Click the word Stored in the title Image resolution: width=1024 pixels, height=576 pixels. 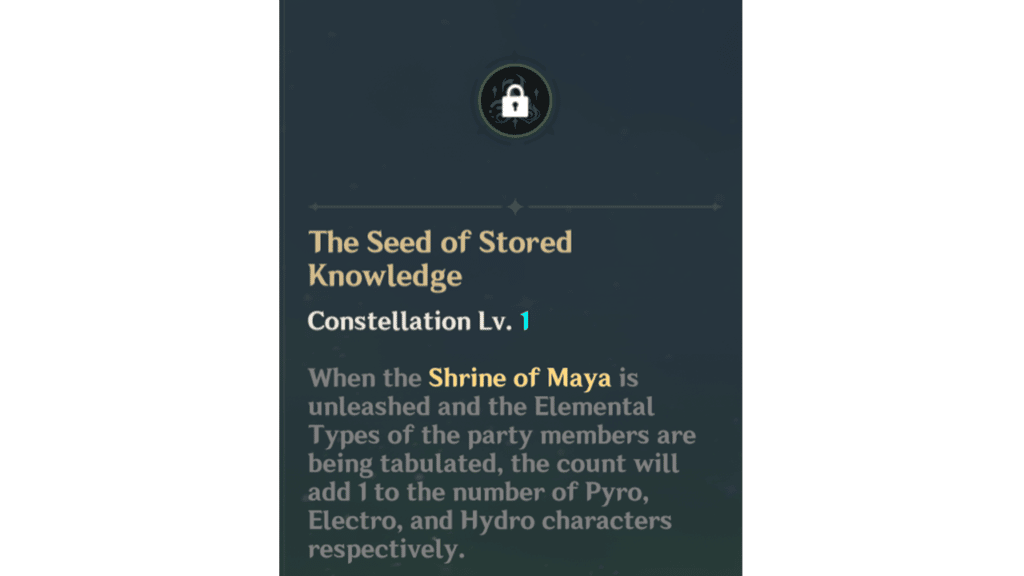(x=525, y=242)
